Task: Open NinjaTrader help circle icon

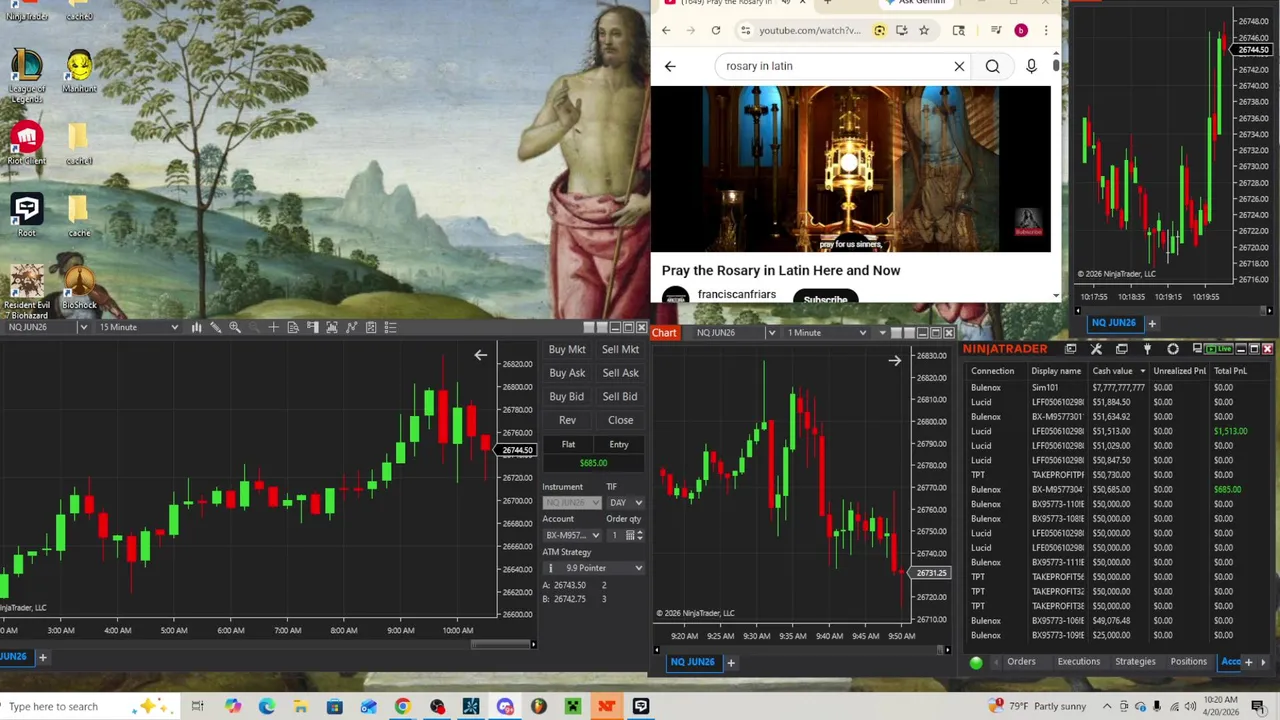Action: tap(1172, 349)
